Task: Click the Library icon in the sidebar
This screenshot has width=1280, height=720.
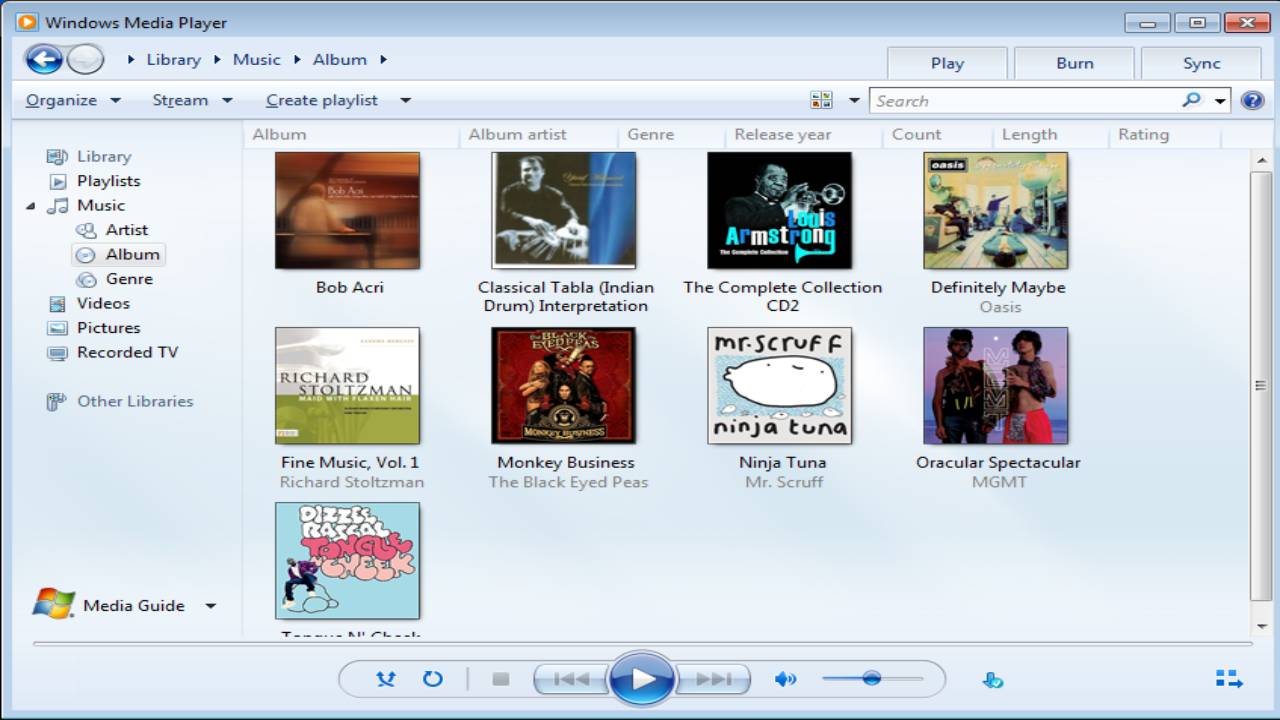Action: coord(57,157)
